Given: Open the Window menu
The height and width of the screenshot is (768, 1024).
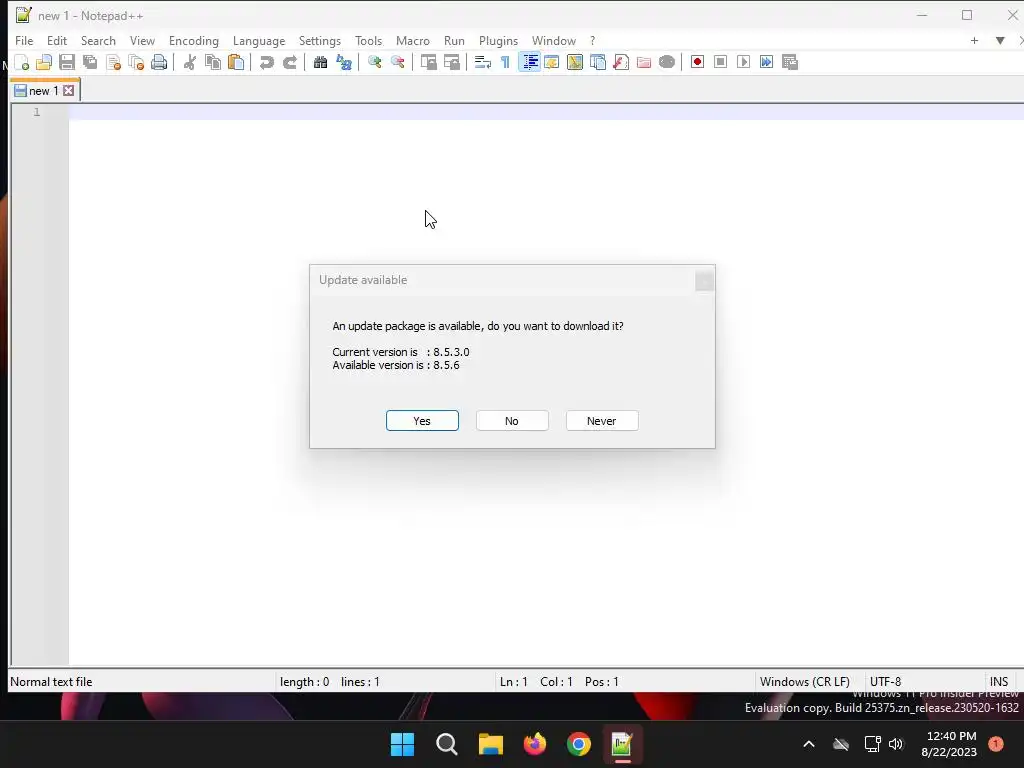Looking at the screenshot, I should click(554, 40).
